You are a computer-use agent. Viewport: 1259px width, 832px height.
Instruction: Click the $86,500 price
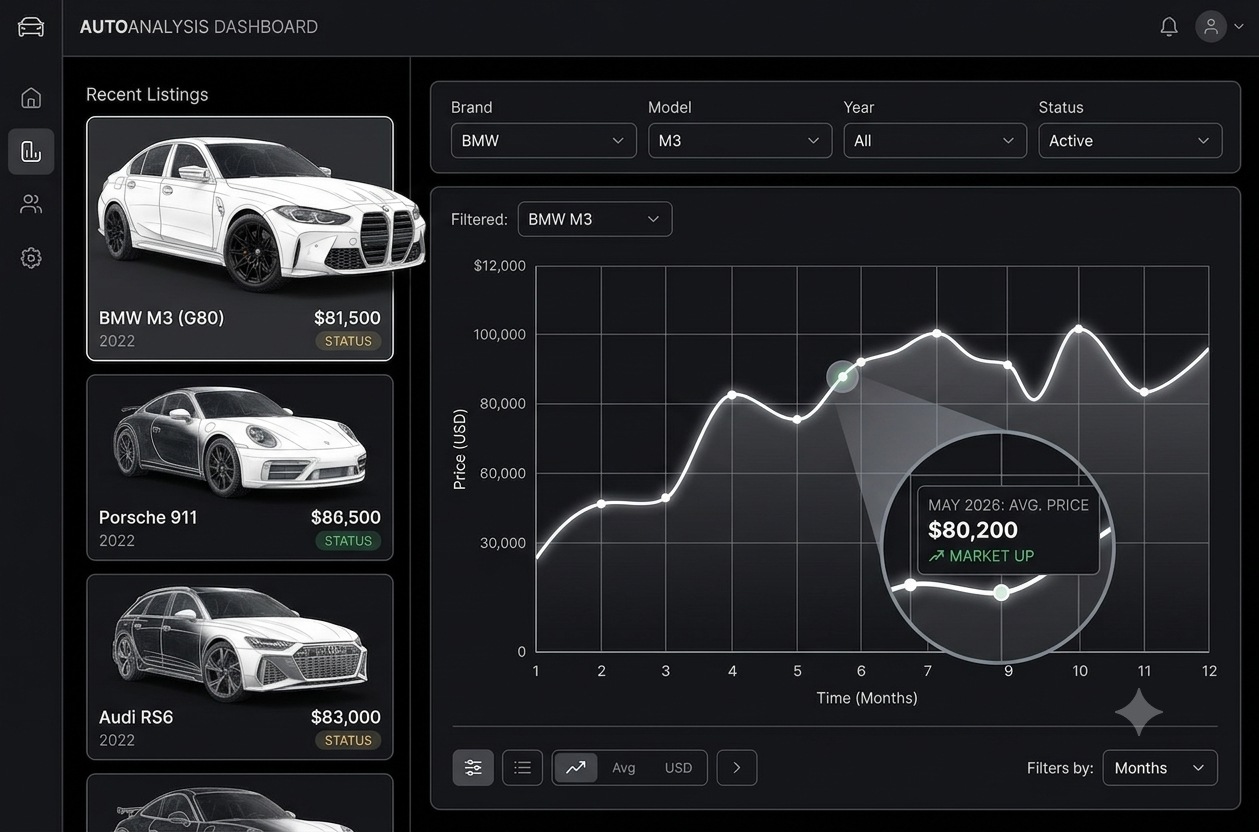click(346, 517)
